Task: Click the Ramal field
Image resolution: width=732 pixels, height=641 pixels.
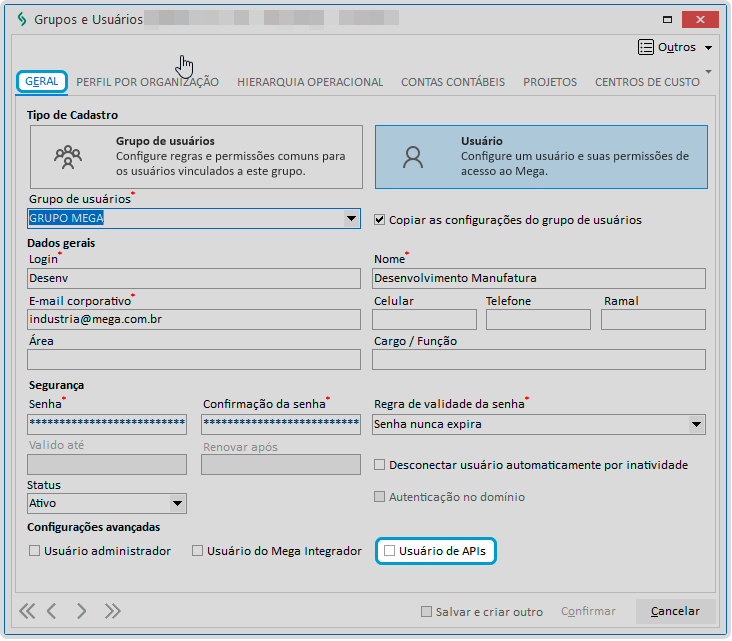Action: [653, 319]
